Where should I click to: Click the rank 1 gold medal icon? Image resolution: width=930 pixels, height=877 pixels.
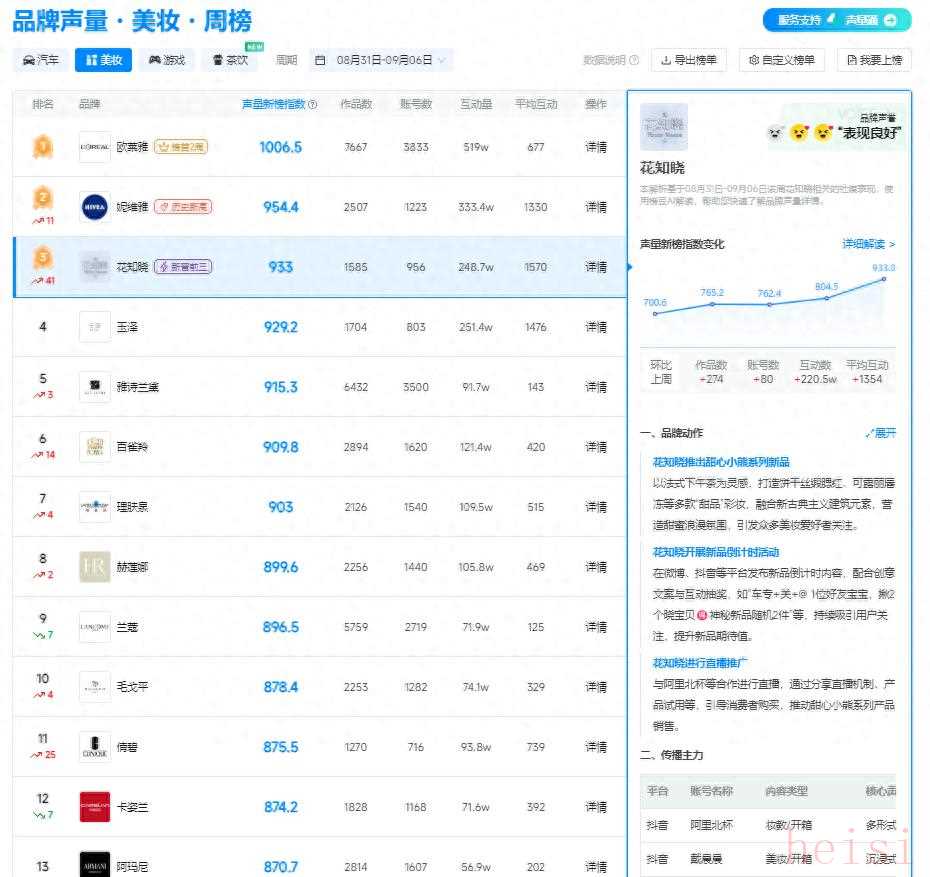pyautogui.click(x=42, y=147)
